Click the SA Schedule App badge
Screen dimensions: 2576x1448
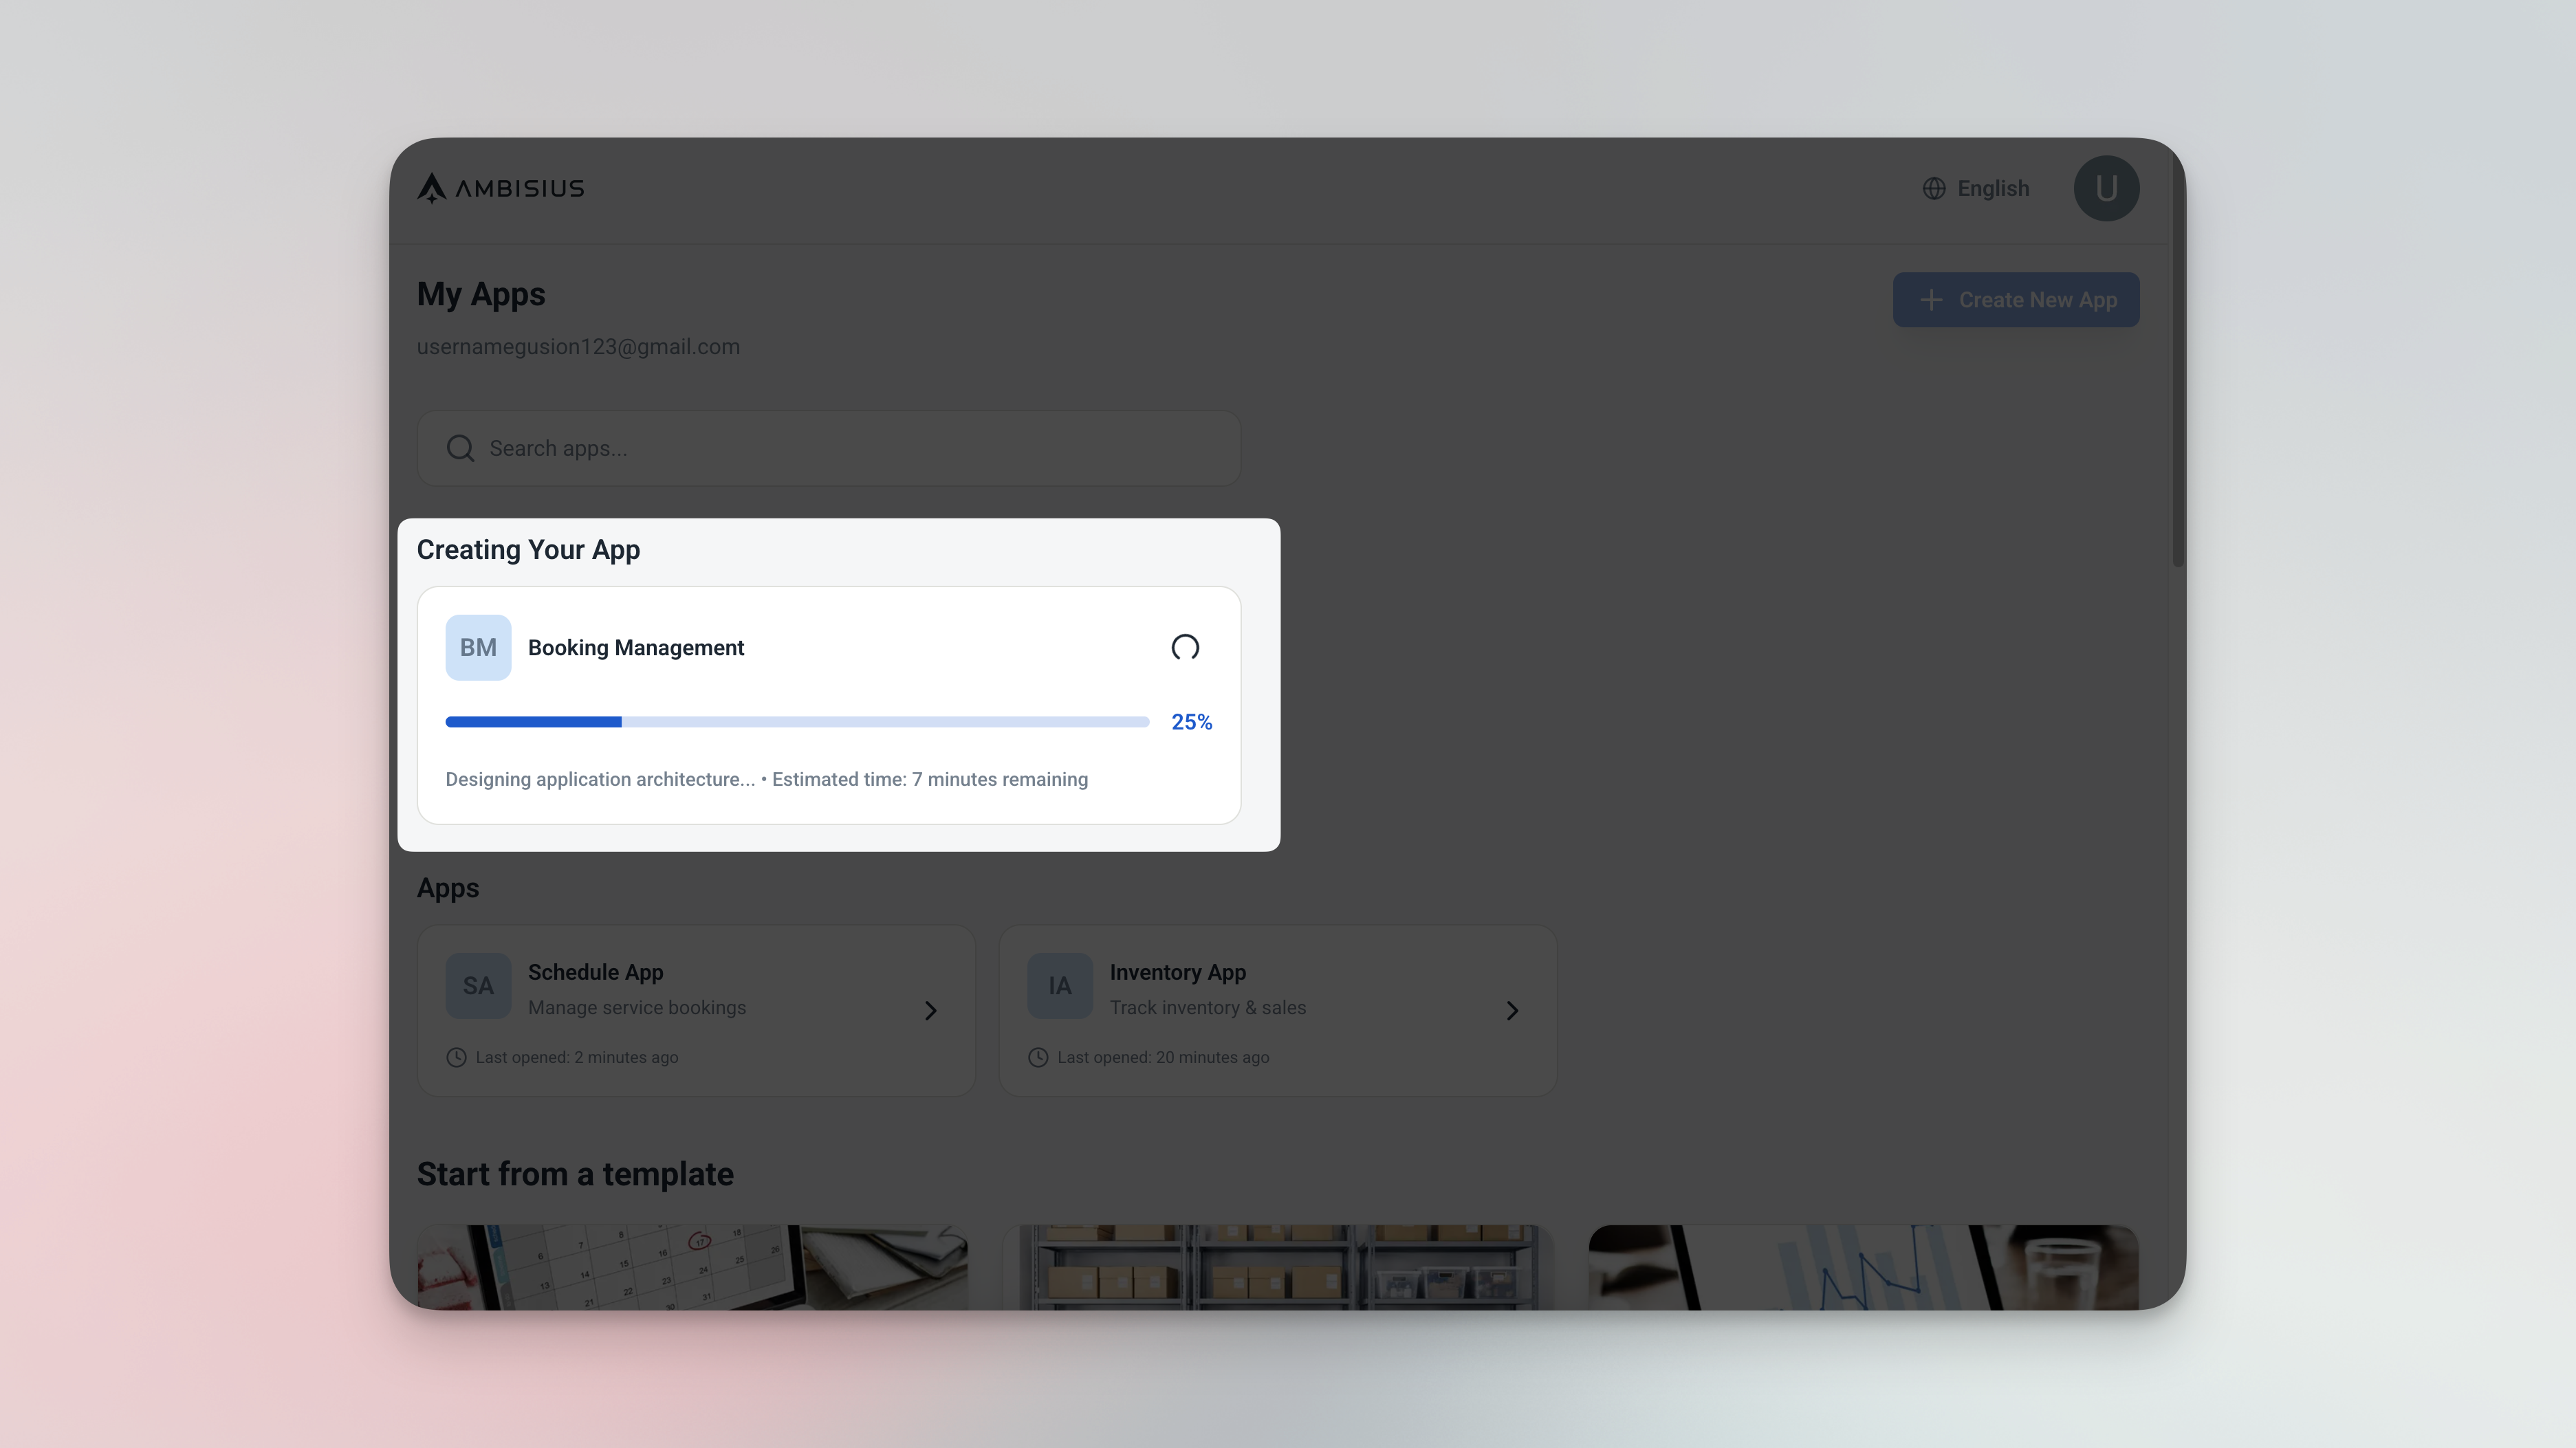(x=478, y=986)
